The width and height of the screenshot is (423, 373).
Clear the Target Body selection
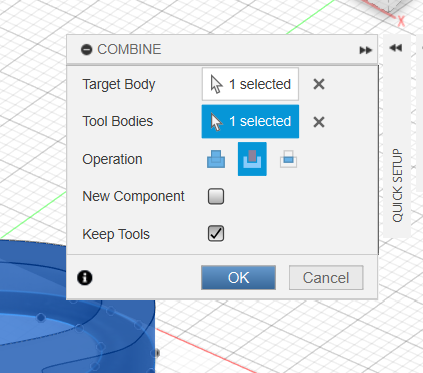(x=319, y=84)
